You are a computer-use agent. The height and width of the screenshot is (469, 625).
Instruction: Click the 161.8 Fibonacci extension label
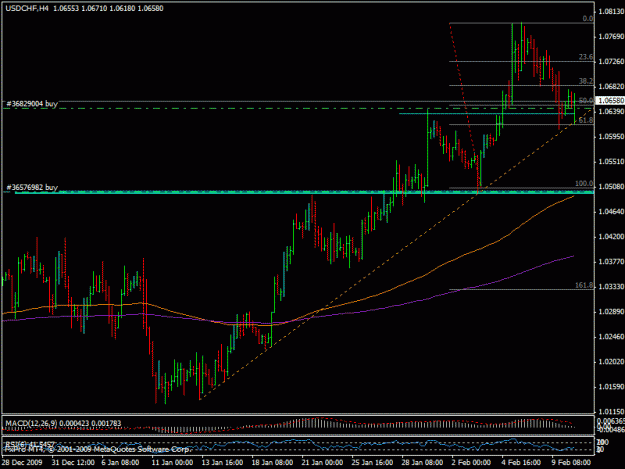click(x=584, y=285)
